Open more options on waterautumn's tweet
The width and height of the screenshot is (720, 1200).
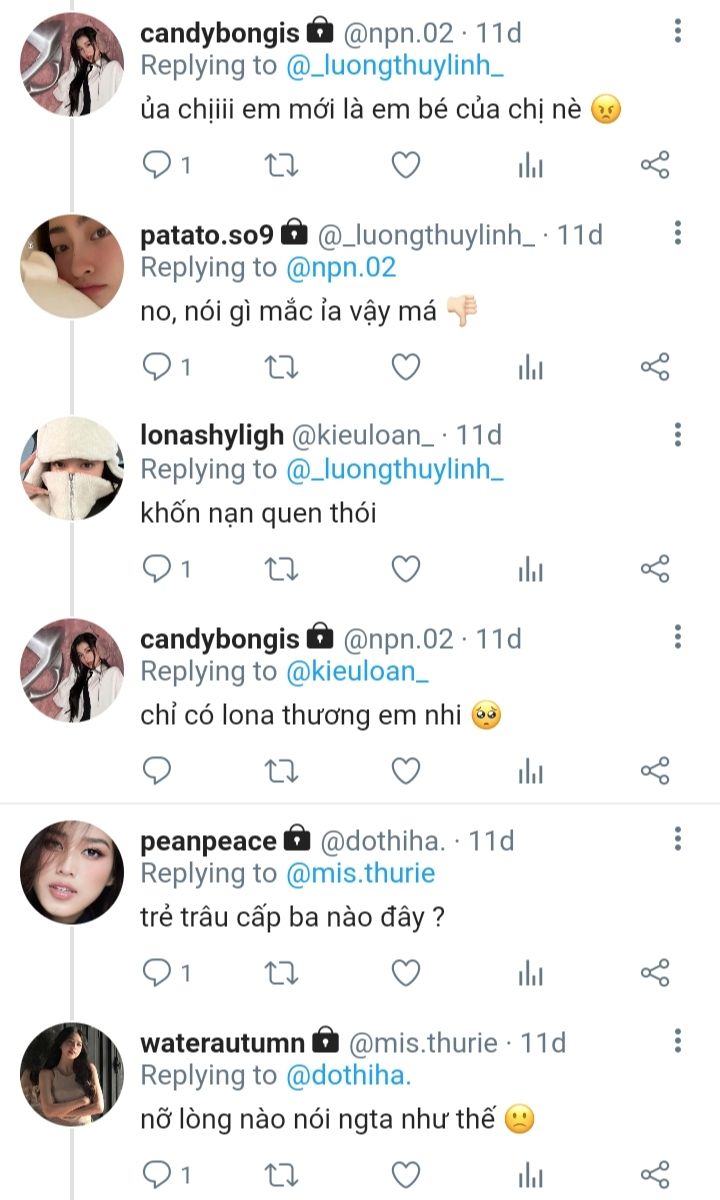click(678, 1042)
